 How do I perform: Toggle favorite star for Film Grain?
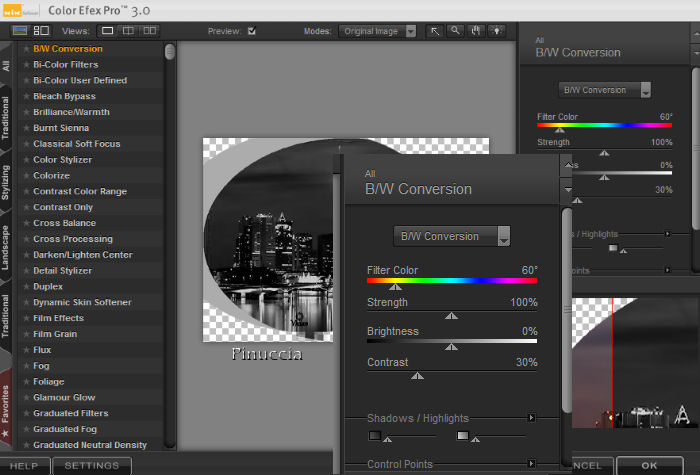click(x=26, y=334)
